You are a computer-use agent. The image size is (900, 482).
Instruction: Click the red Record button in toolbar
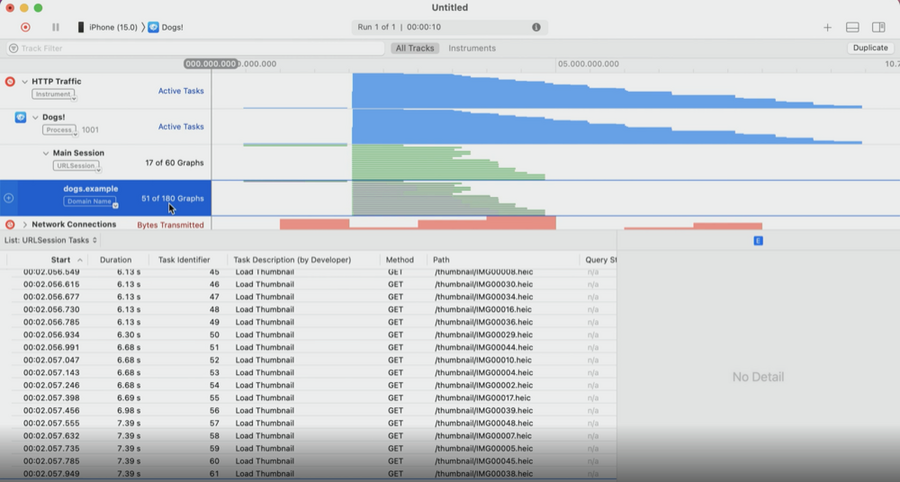(x=25, y=27)
